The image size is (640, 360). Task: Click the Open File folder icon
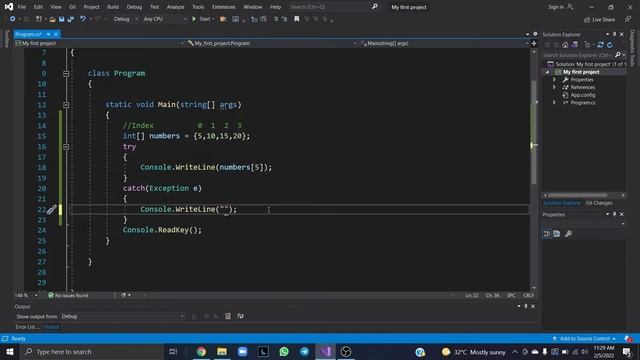(52, 19)
